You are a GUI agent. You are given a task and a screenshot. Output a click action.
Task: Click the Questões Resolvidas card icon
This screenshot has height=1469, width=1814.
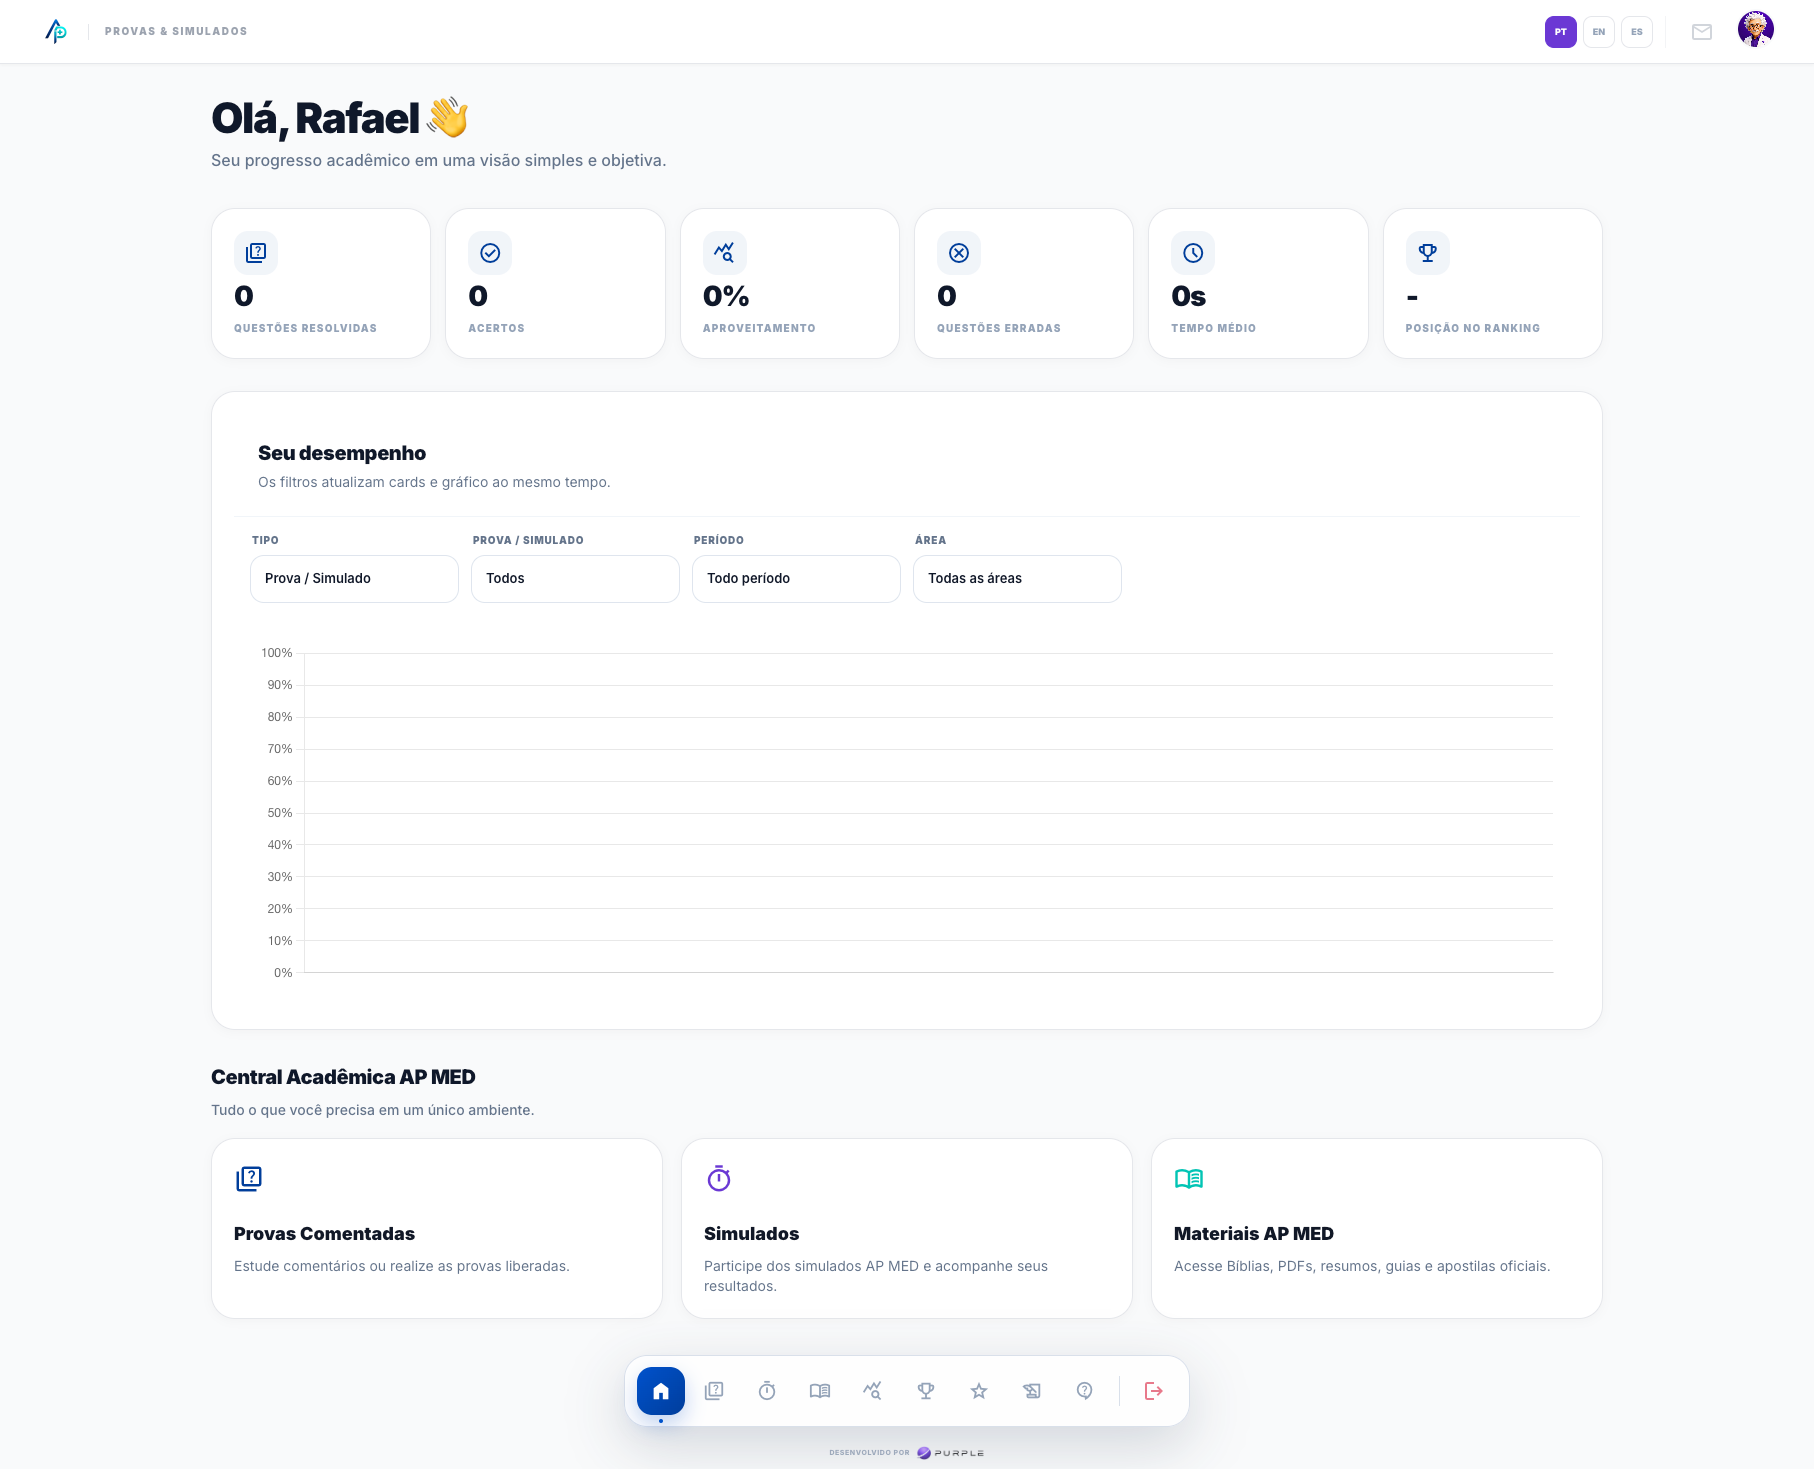point(256,253)
